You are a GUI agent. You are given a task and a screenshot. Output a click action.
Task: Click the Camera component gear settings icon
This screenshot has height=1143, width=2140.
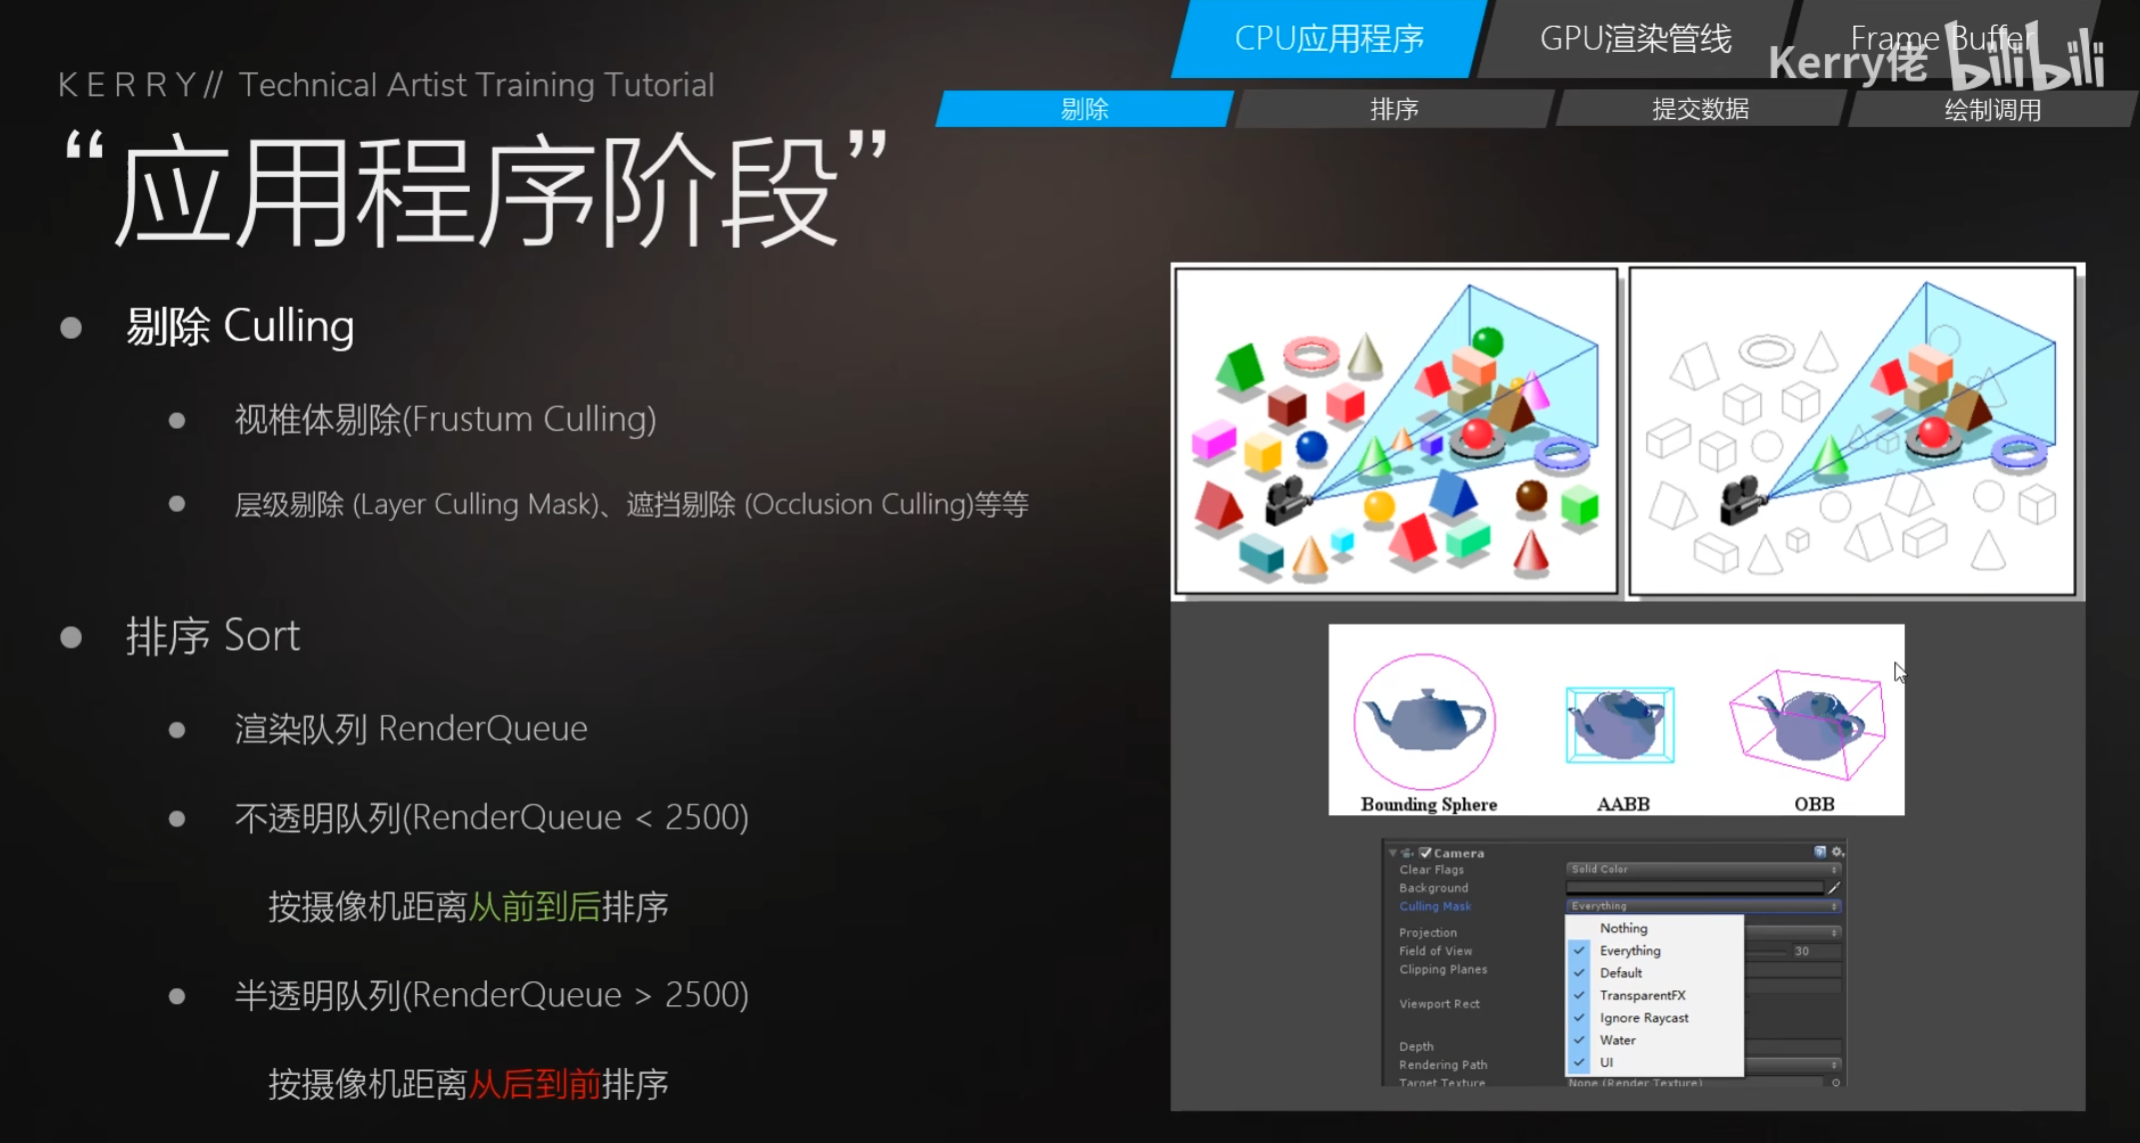tap(1837, 852)
